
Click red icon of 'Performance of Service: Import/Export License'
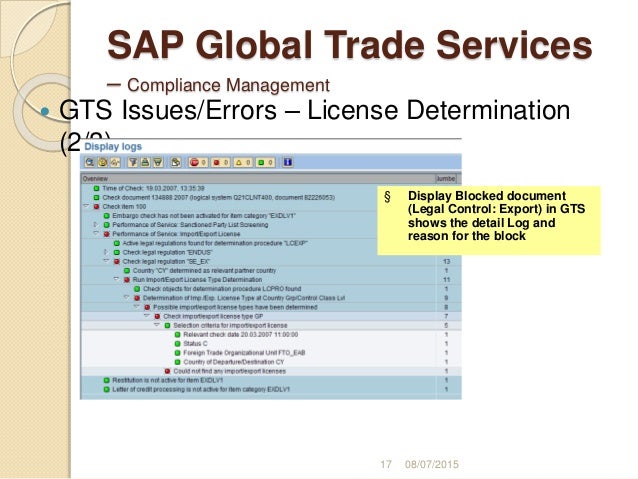click(x=107, y=234)
